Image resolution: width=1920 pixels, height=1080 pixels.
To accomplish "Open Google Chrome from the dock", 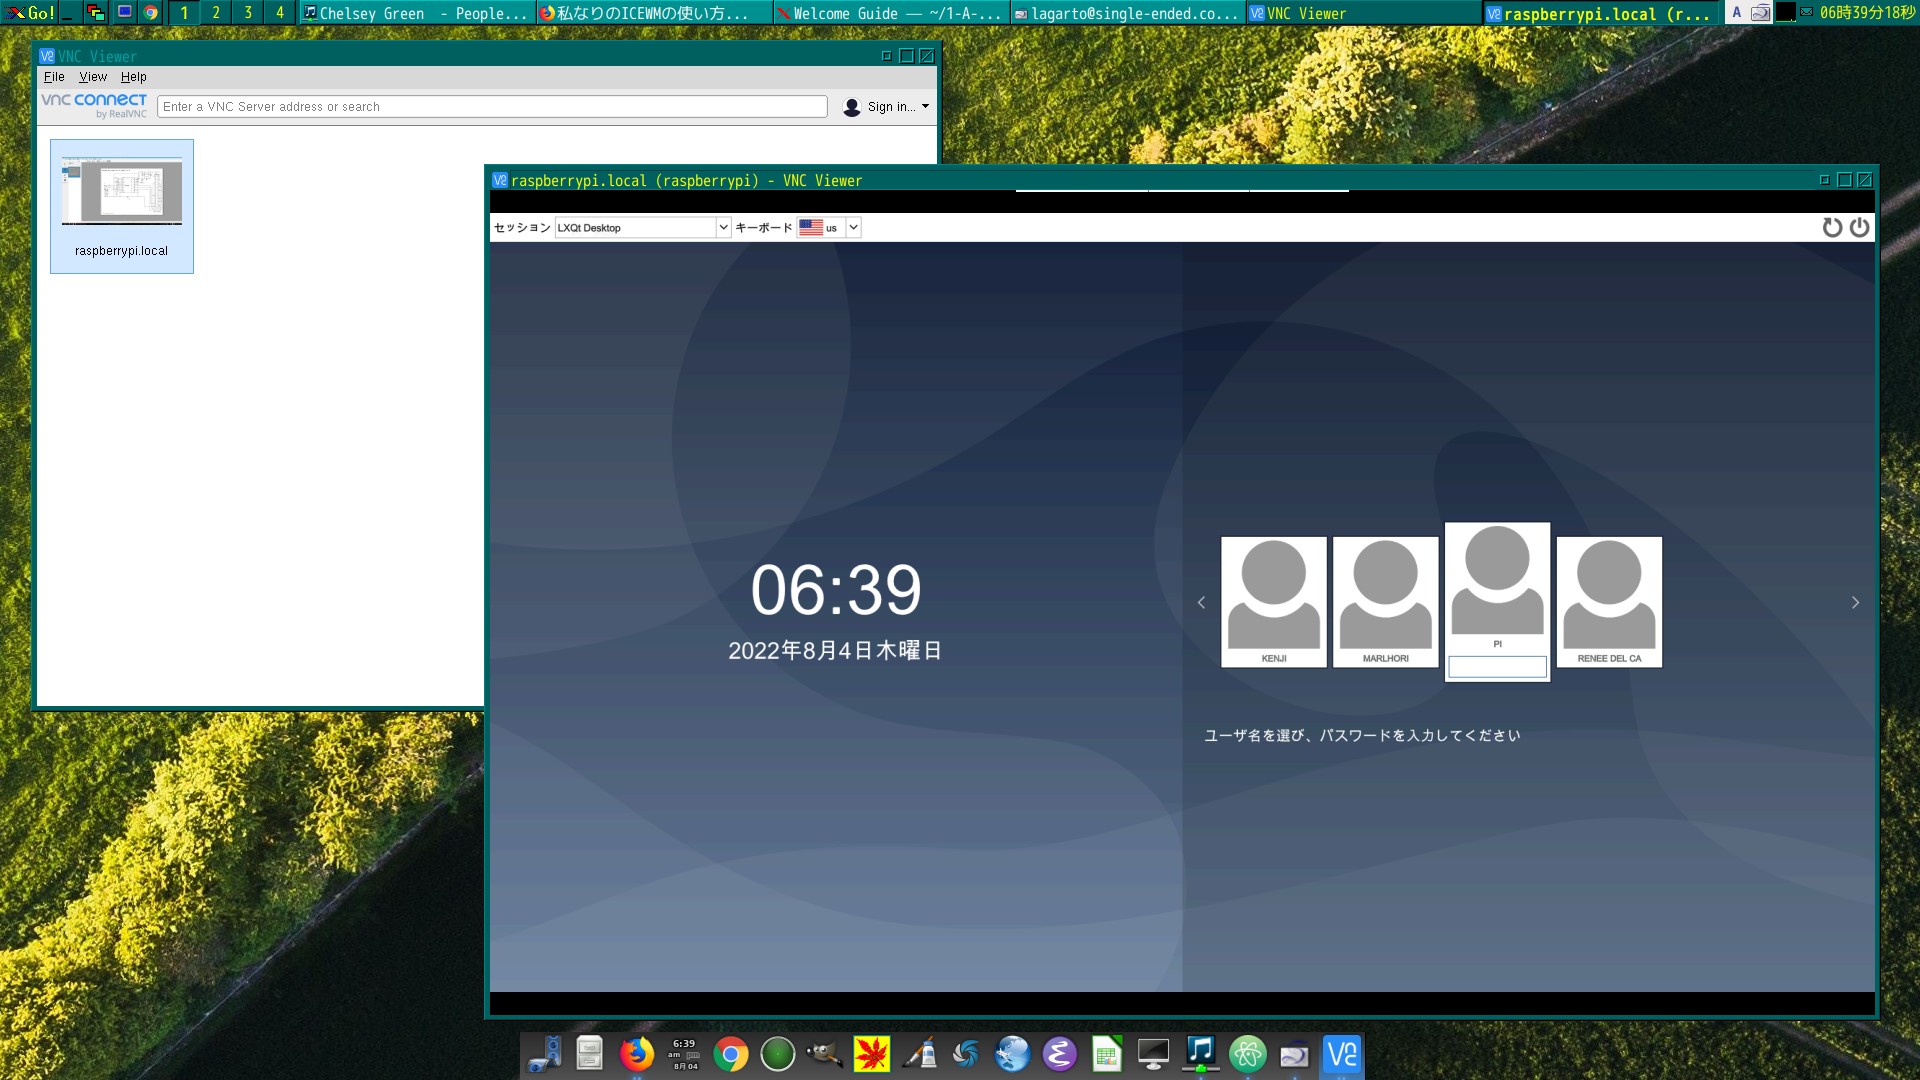I will pyautogui.click(x=731, y=1055).
